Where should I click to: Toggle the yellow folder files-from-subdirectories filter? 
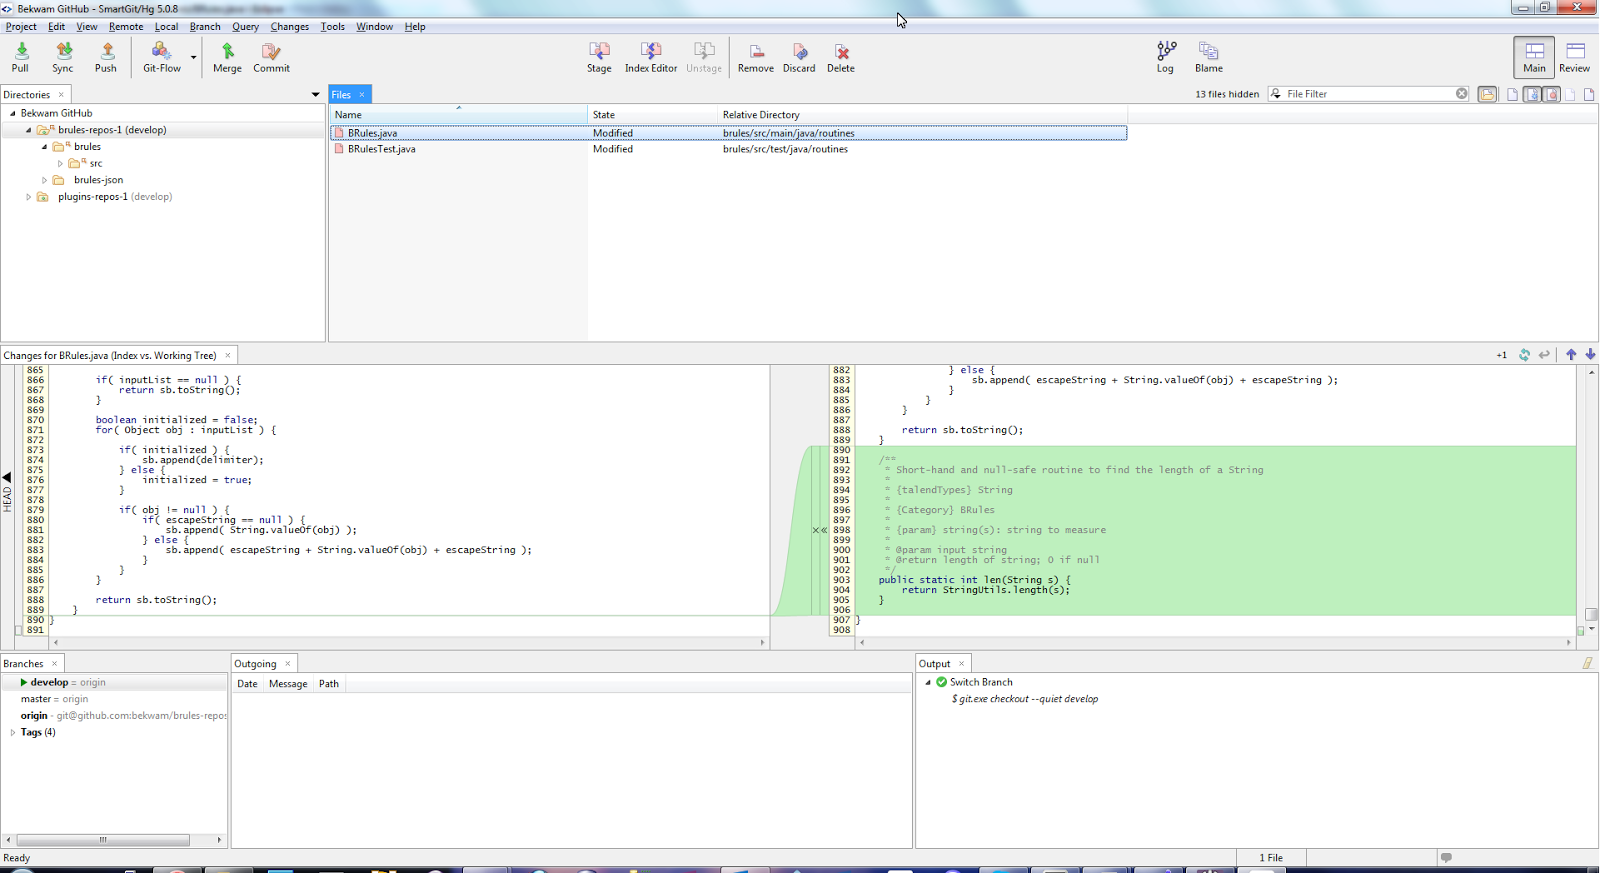coord(1488,94)
